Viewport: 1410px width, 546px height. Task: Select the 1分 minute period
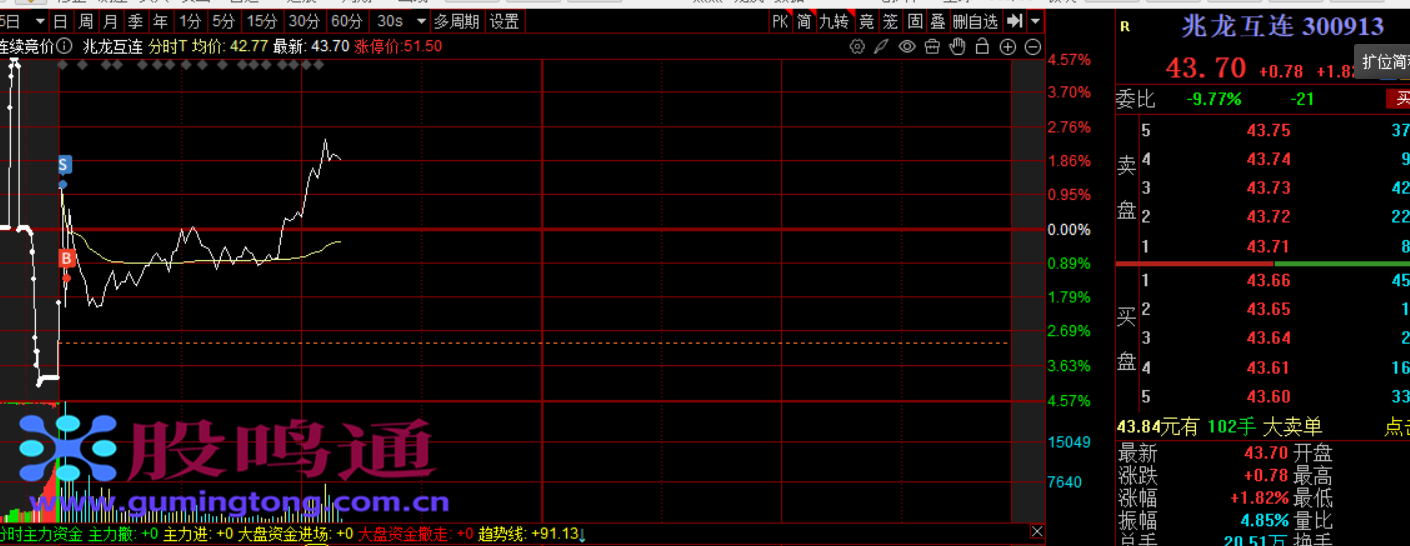coord(189,21)
